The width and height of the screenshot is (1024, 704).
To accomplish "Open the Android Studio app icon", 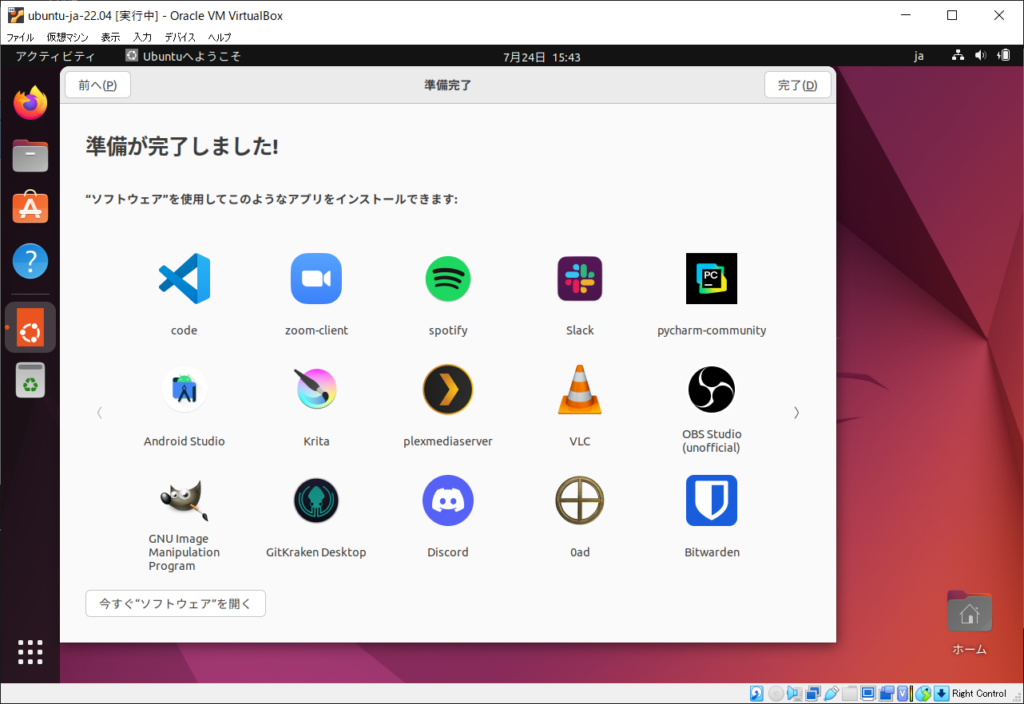I will [184, 390].
